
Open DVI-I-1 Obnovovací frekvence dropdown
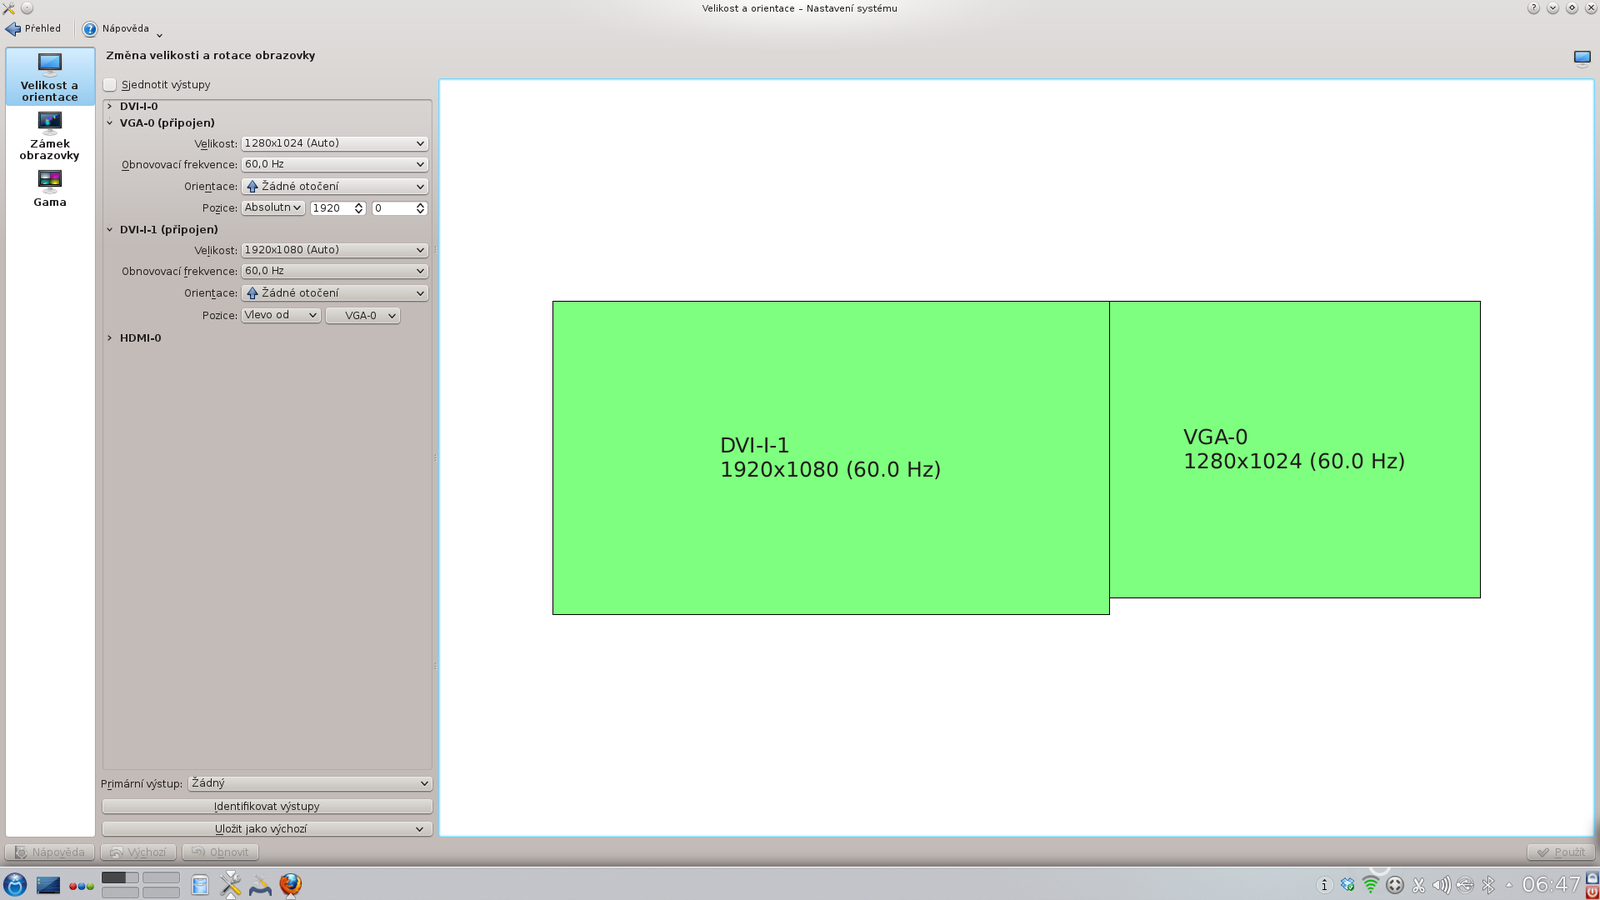tap(334, 271)
